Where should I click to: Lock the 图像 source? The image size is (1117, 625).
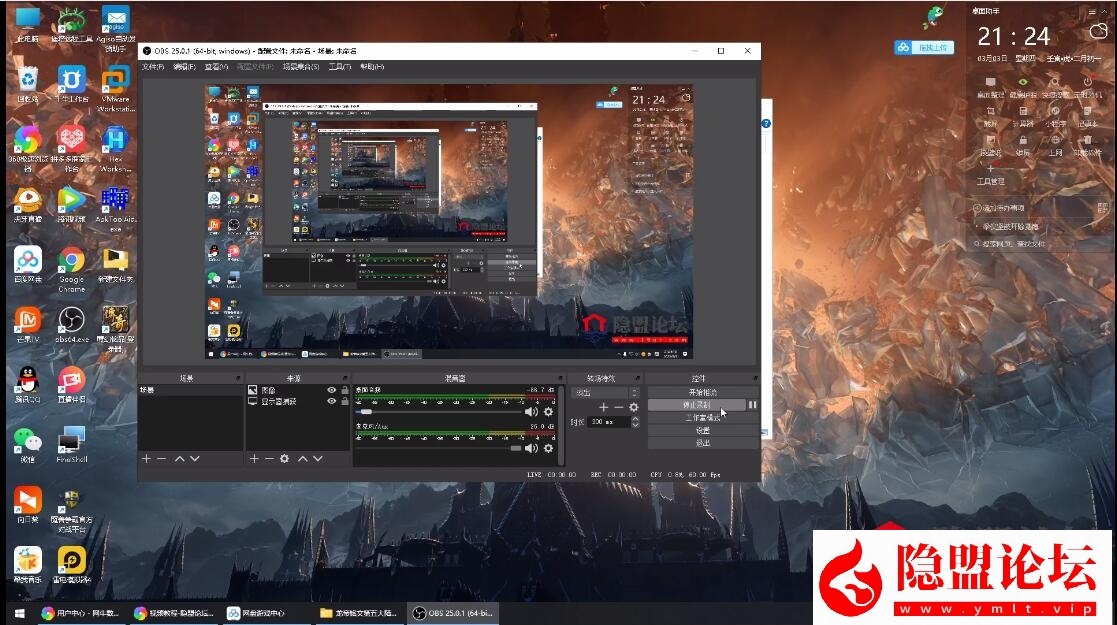pos(344,390)
